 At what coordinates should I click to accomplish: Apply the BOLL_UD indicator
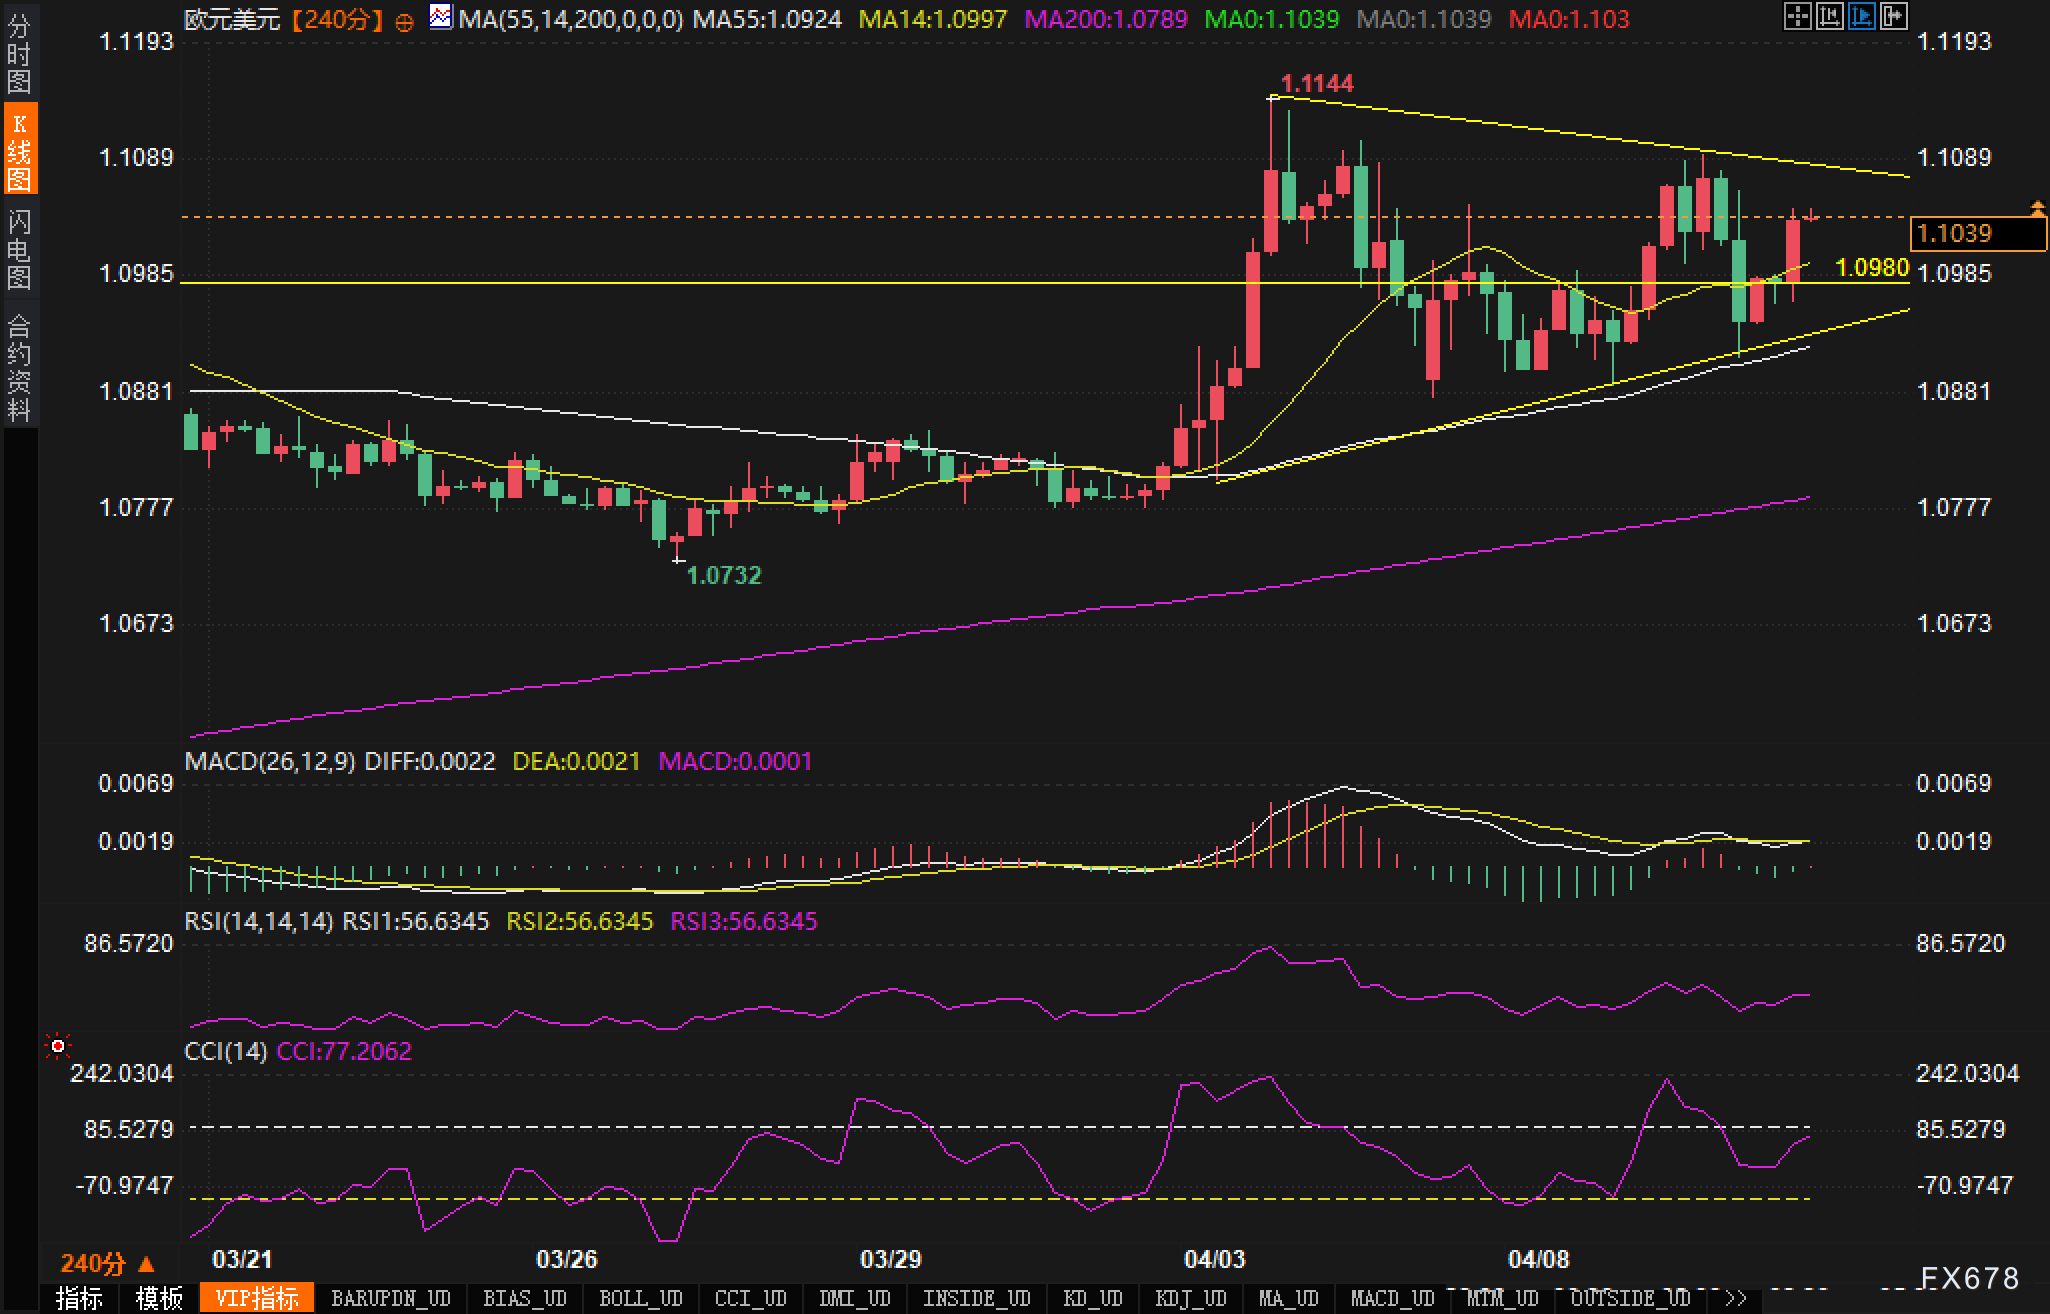click(x=640, y=1298)
